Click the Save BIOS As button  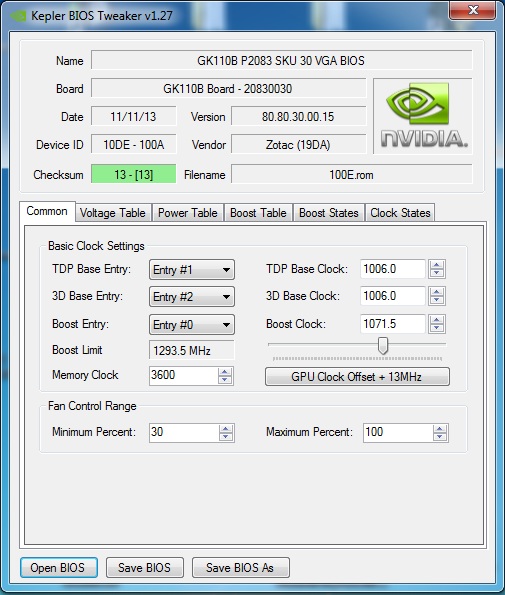241,568
